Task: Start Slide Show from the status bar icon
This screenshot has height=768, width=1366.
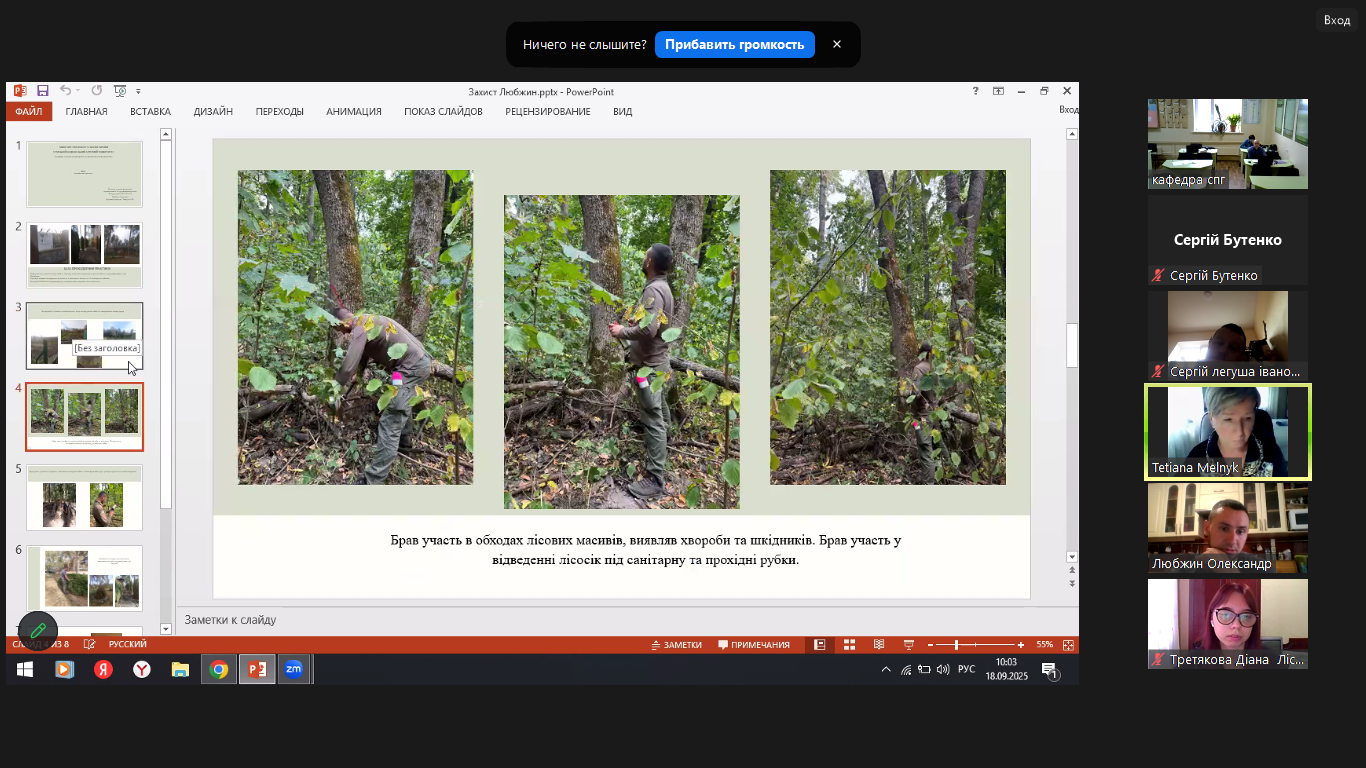Action: click(909, 645)
